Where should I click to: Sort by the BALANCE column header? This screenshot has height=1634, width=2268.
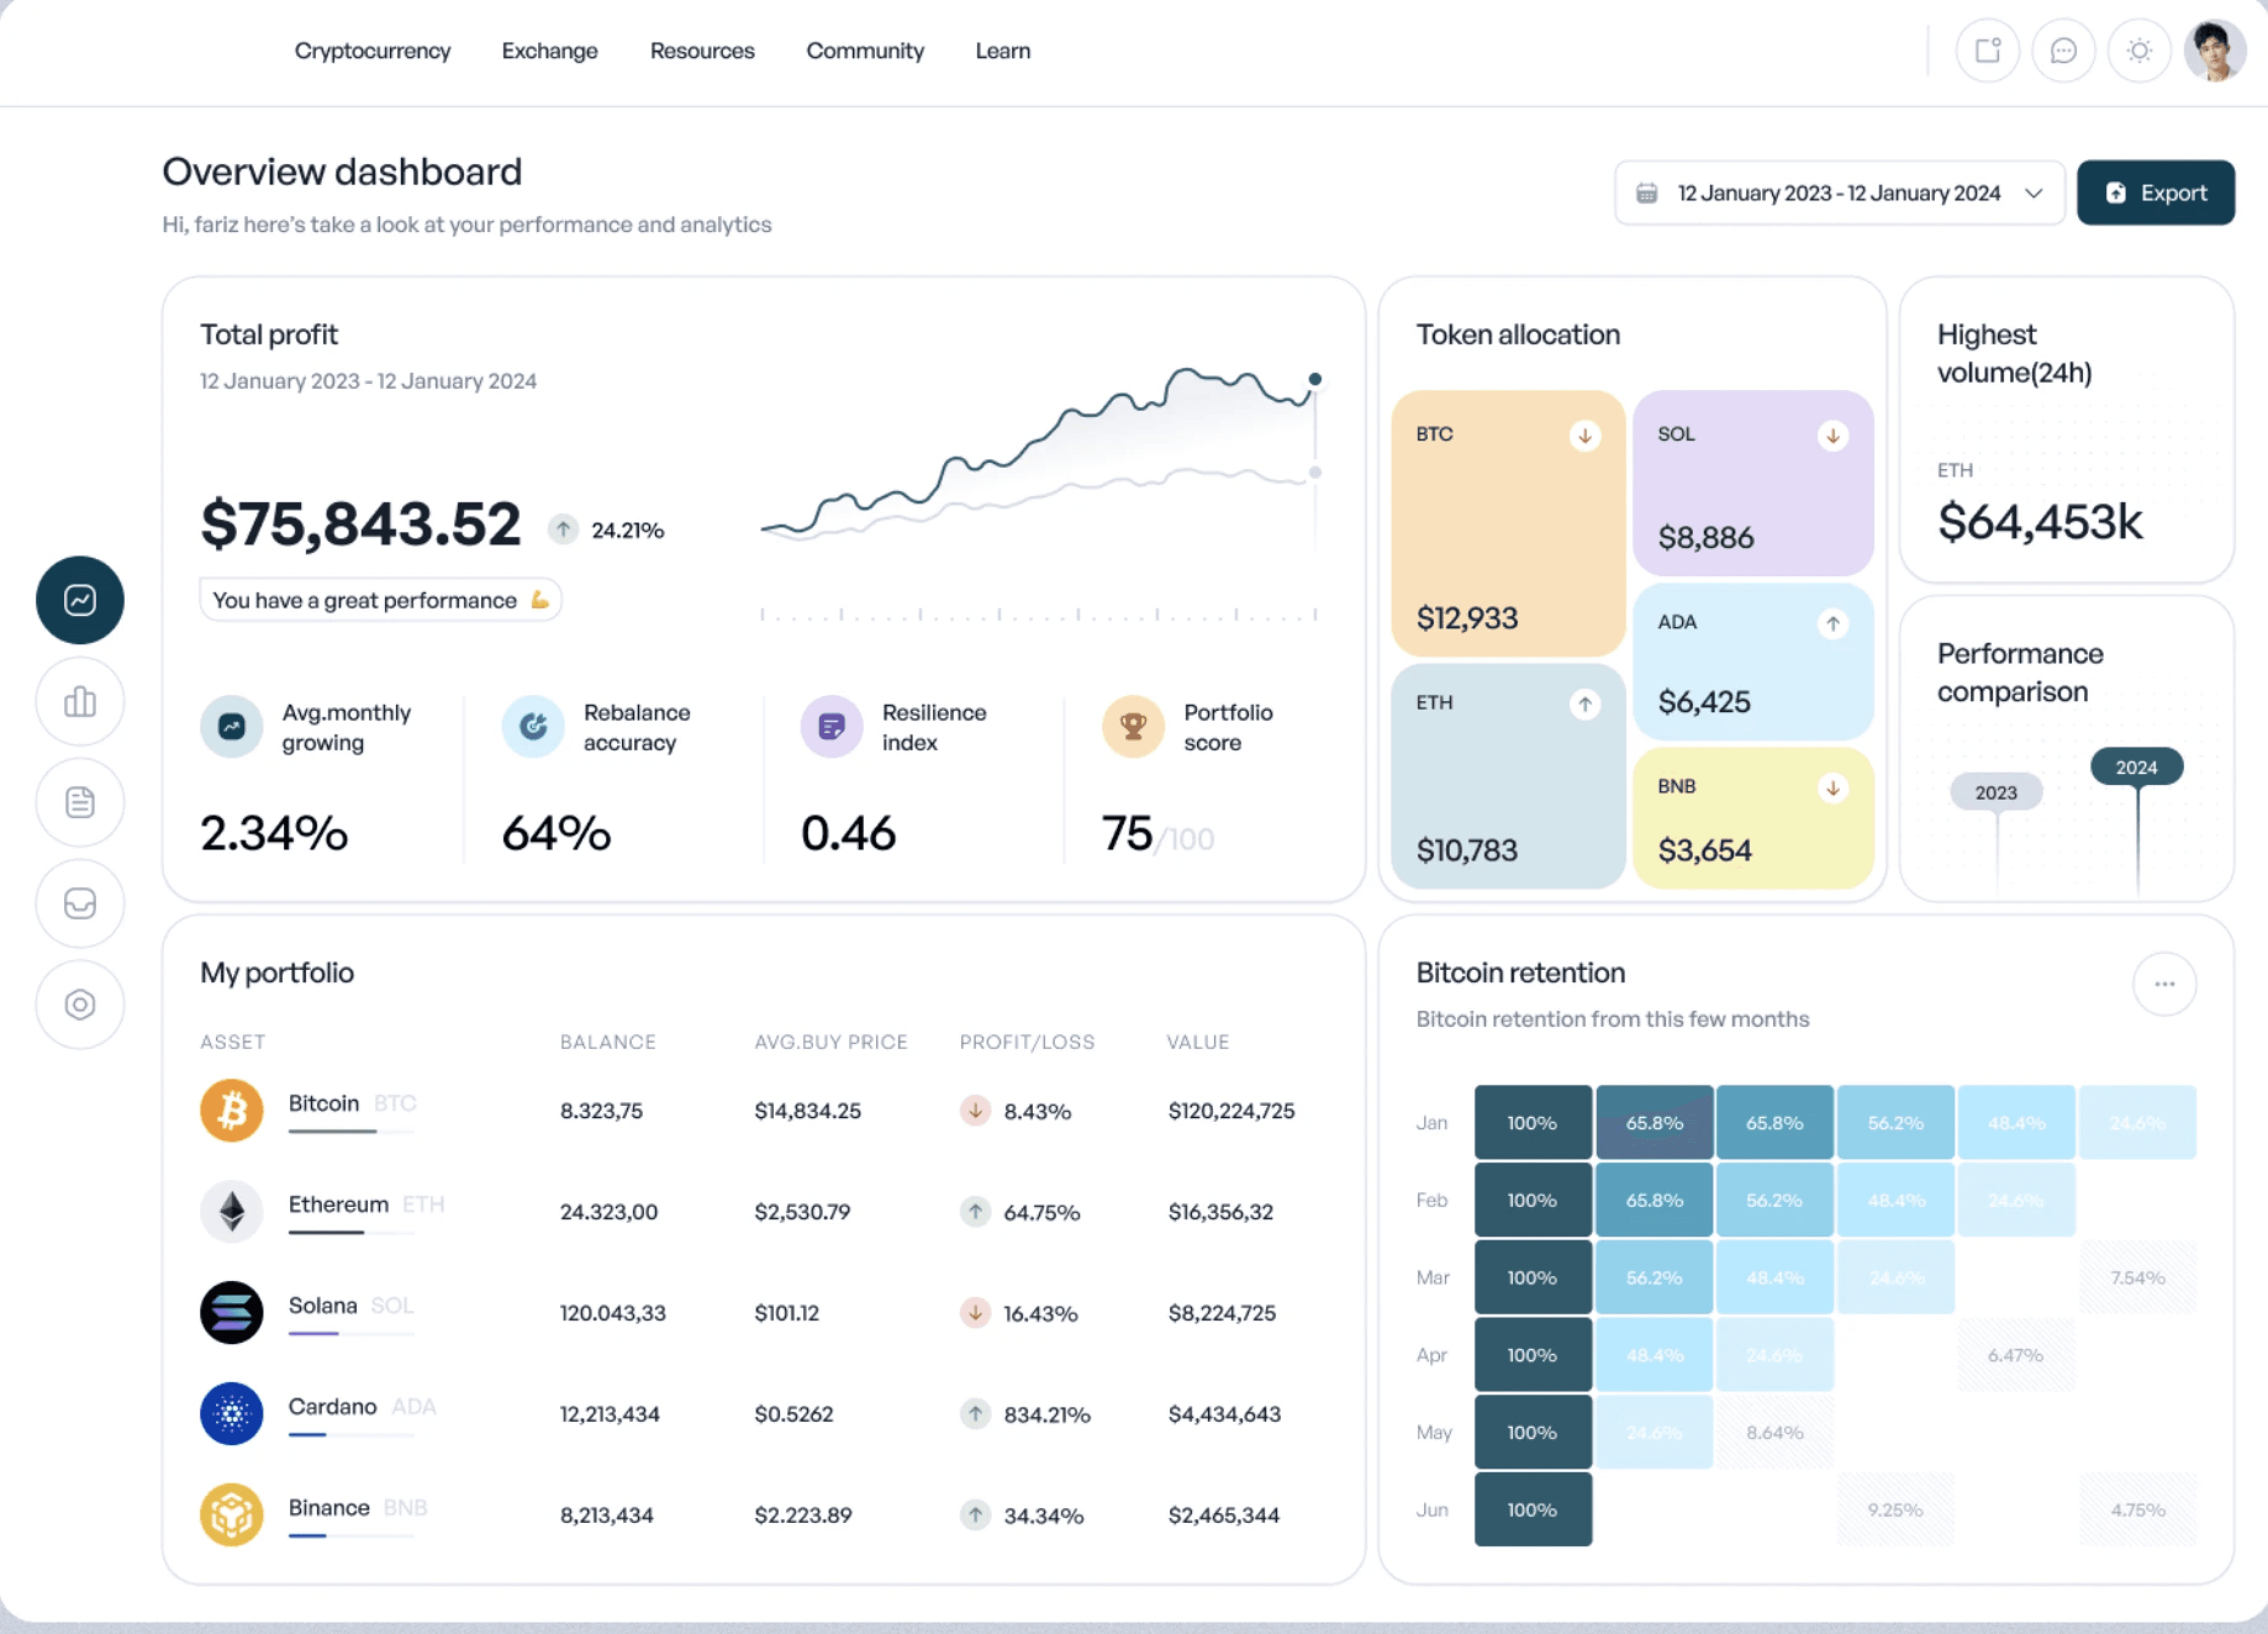pos(608,1042)
